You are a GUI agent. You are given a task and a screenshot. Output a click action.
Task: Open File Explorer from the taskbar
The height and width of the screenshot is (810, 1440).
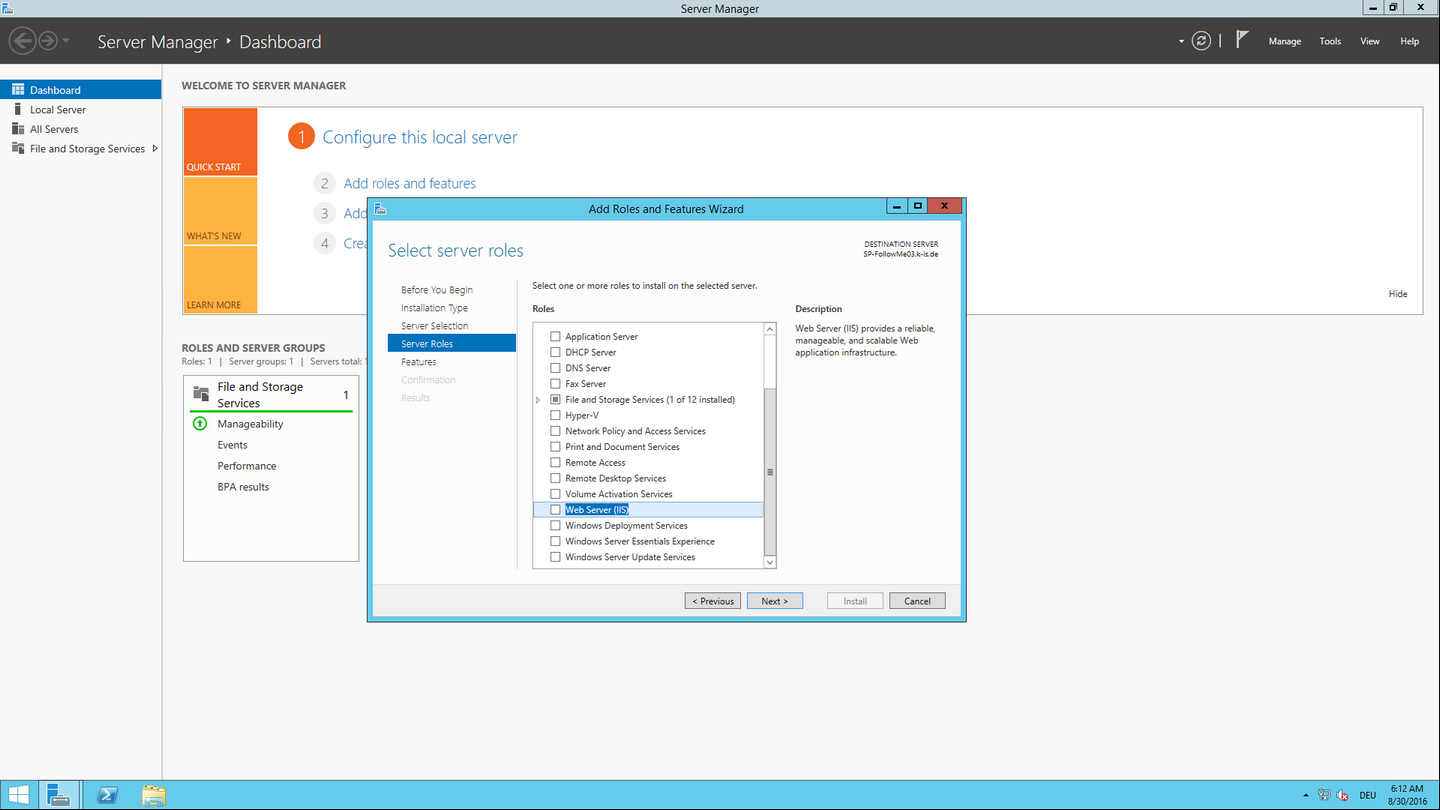(x=153, y=796)
